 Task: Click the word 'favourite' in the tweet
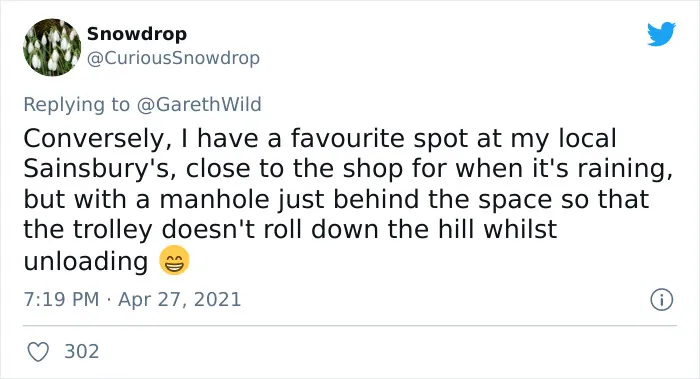348,138
